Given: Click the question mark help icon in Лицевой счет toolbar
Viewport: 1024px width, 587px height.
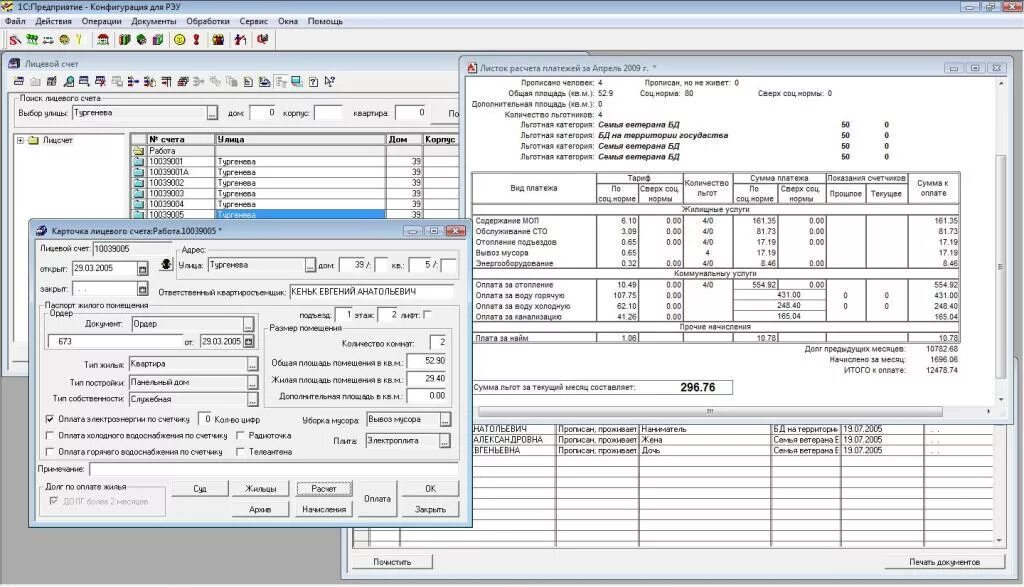Looking at the screenshot, I should [313, 82].
